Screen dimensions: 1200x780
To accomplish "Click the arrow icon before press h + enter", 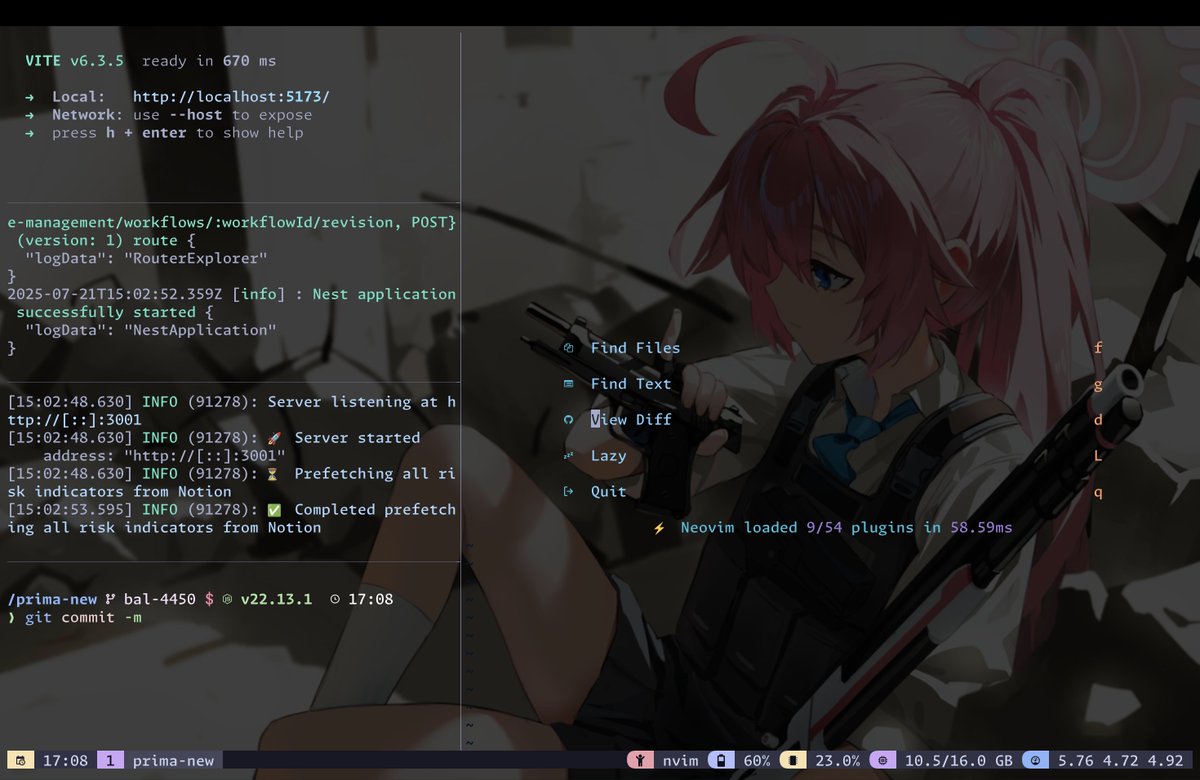I will (30, 133).
